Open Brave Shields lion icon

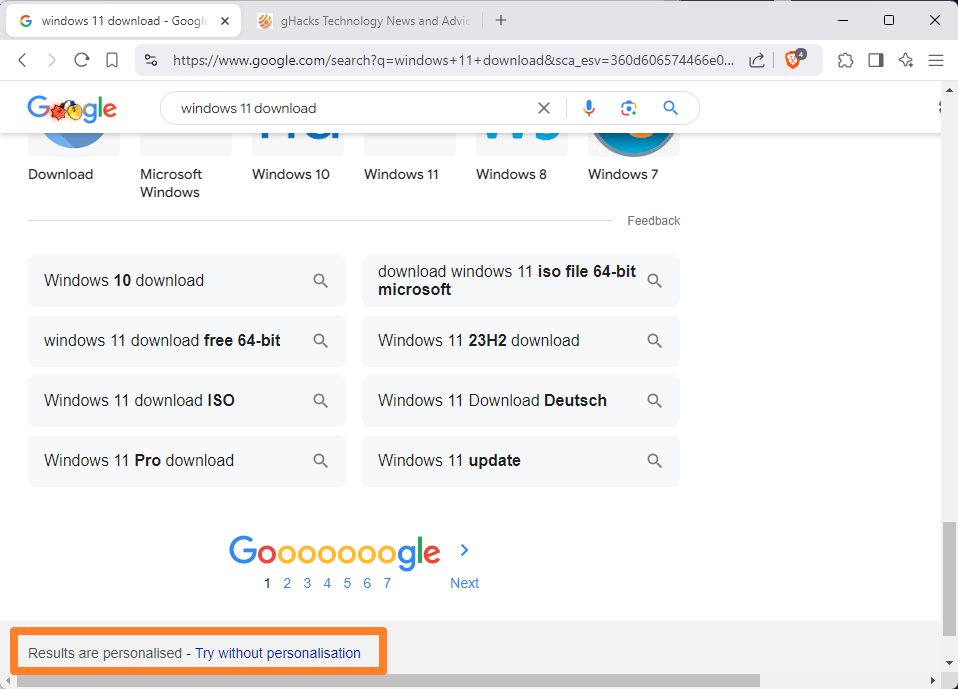tap(794, 59)
